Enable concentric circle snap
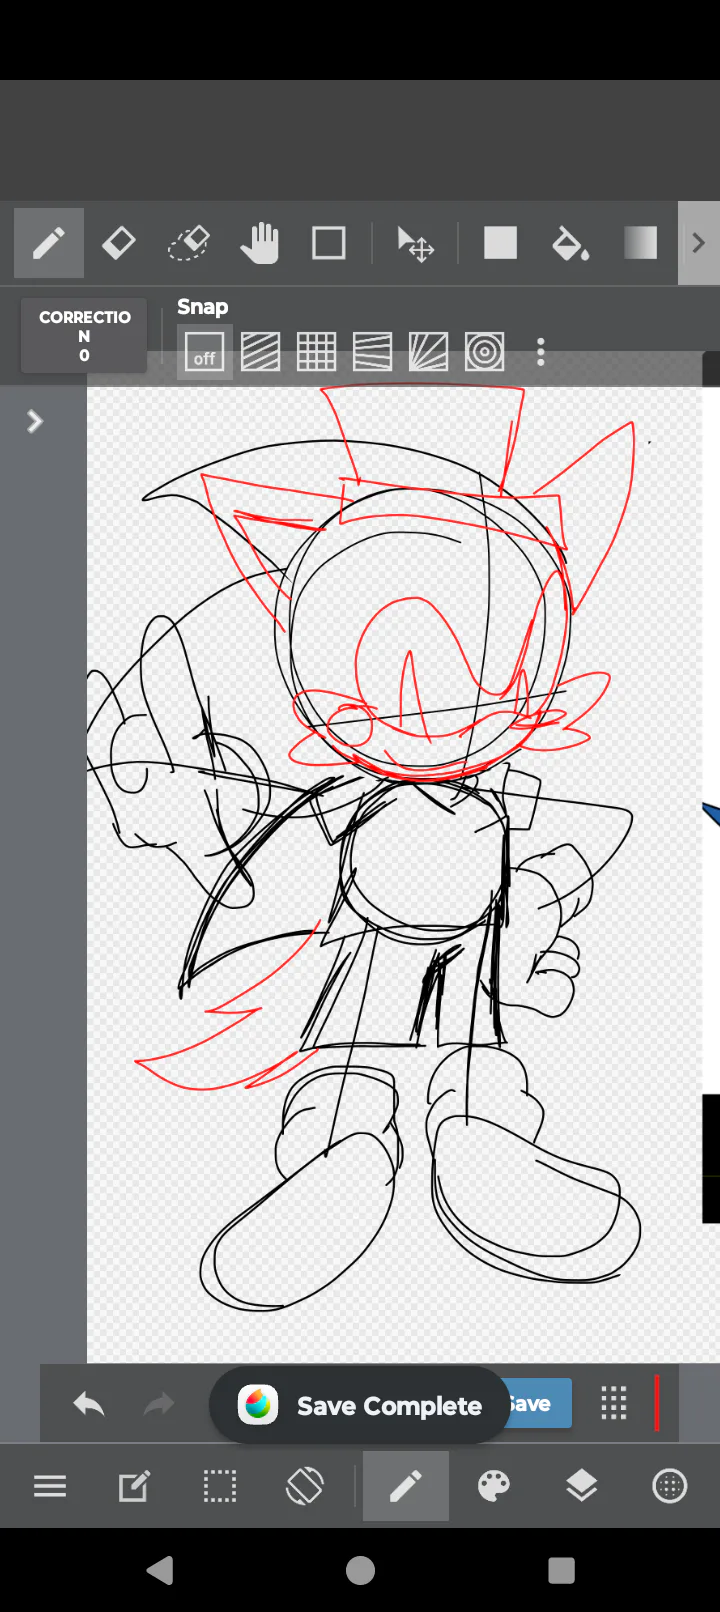This screenshot has height=1612, width=720. click(x=485, y=352)
